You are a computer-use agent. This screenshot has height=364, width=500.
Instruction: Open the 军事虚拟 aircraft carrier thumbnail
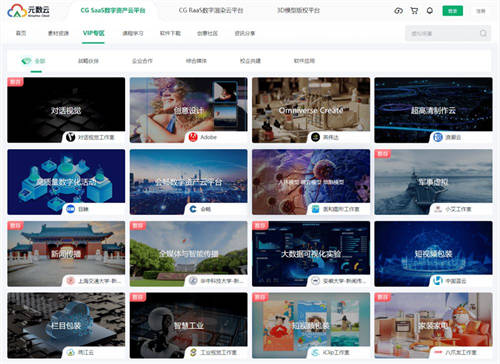click(433, 182)
